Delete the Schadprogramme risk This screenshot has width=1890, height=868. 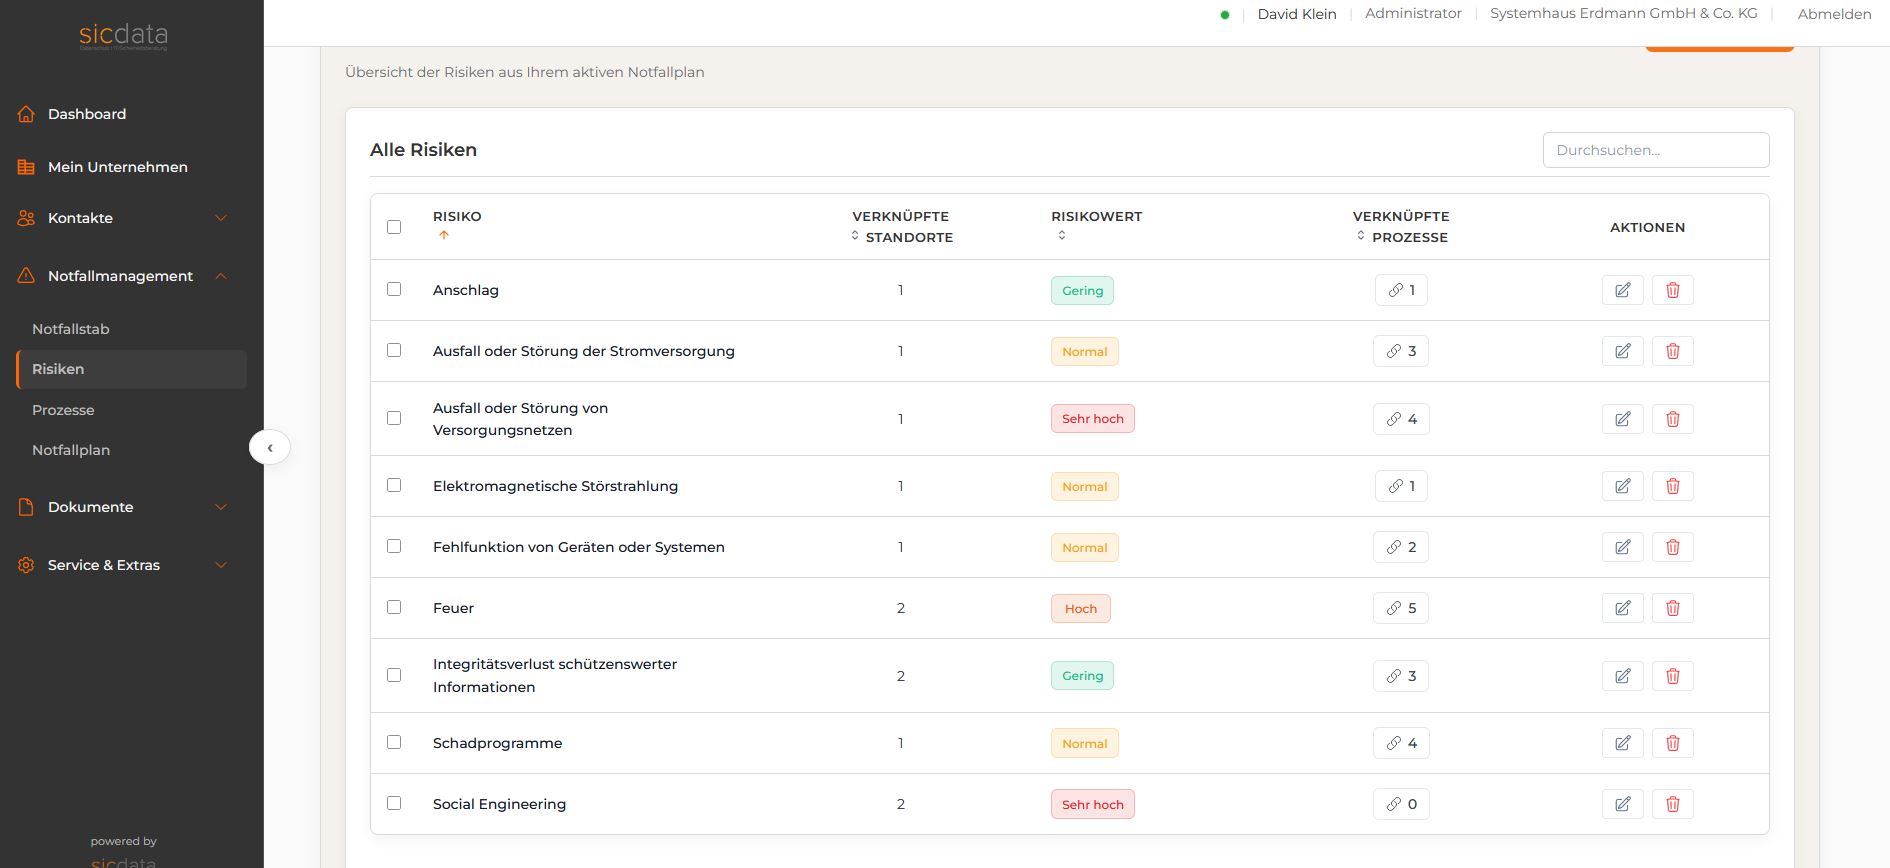pos(1672,743)
